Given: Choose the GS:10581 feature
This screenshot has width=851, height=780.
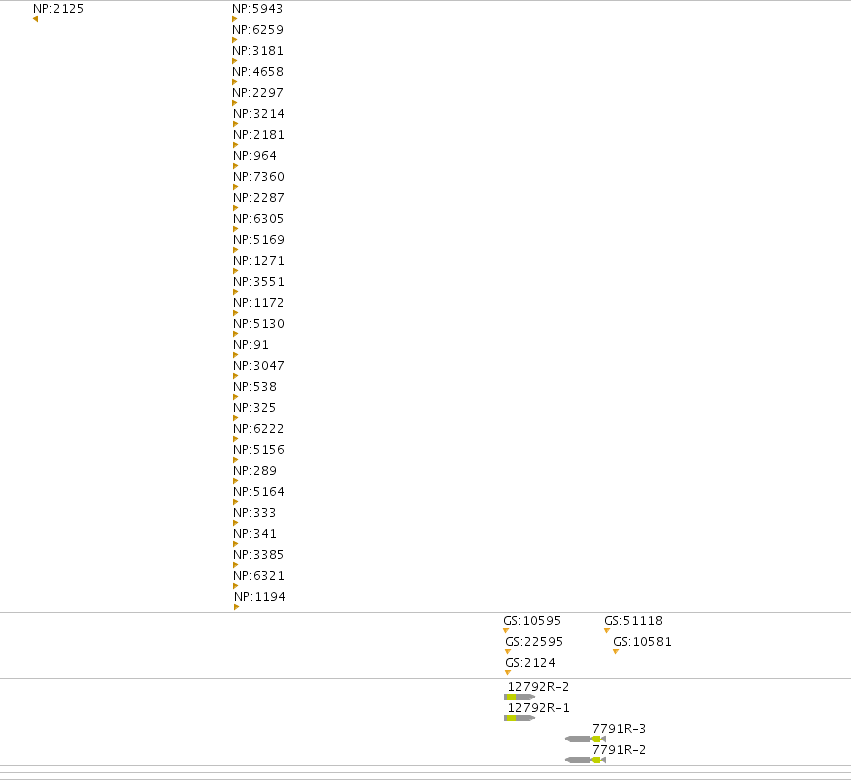Looking at the screenshot, I should tap(643, 642).
